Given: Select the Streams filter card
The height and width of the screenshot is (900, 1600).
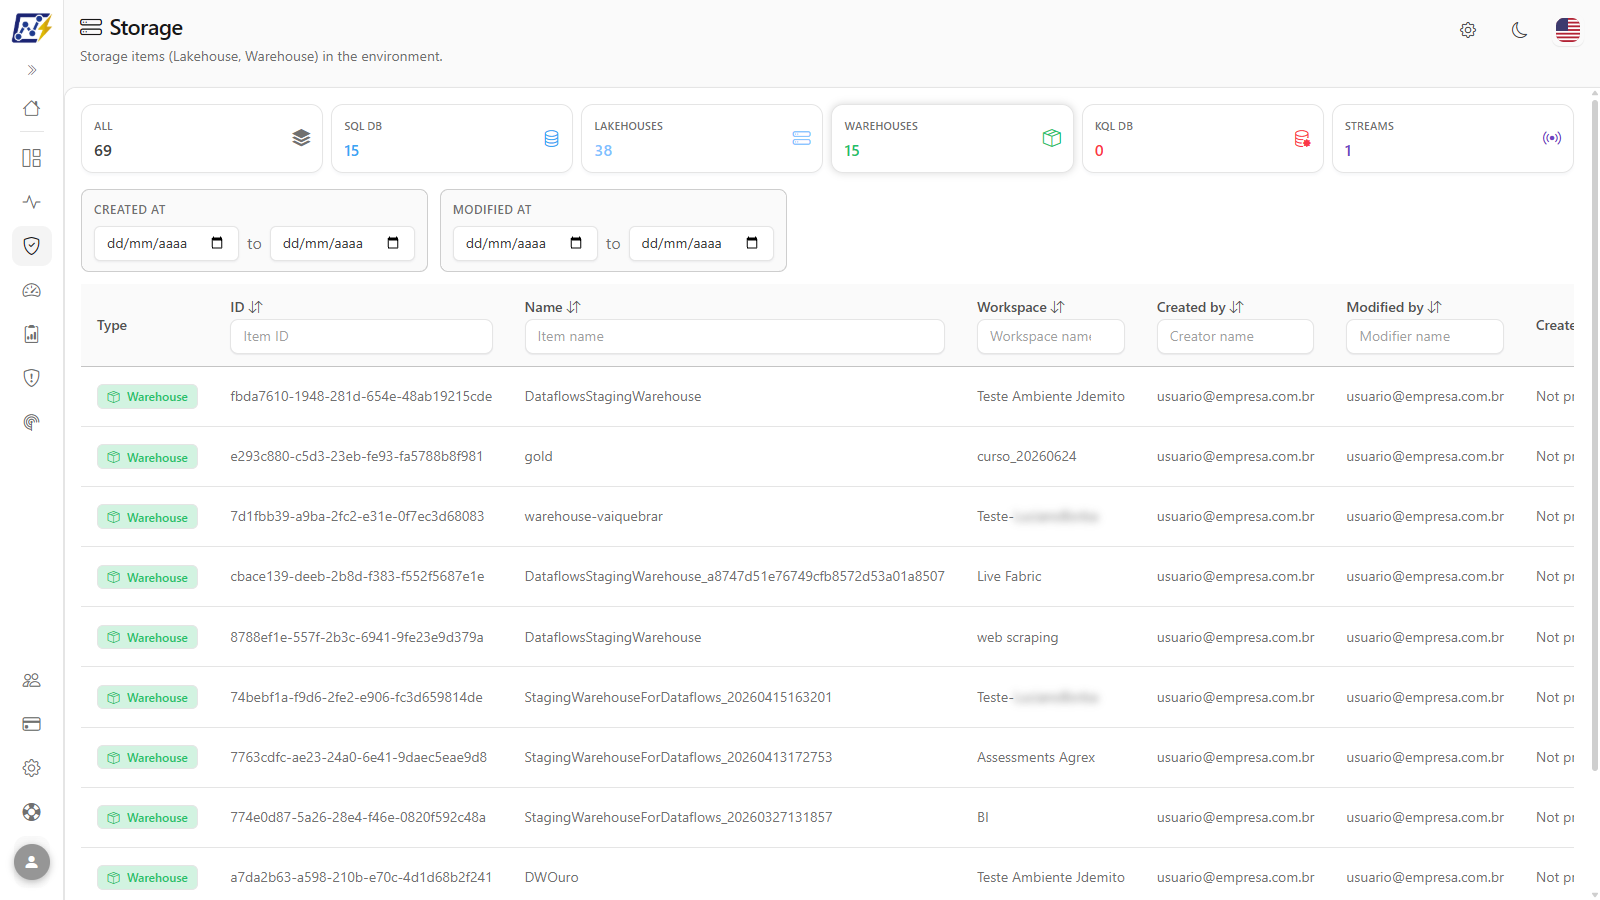Looking at the screenshot, I should (1453, 139).
